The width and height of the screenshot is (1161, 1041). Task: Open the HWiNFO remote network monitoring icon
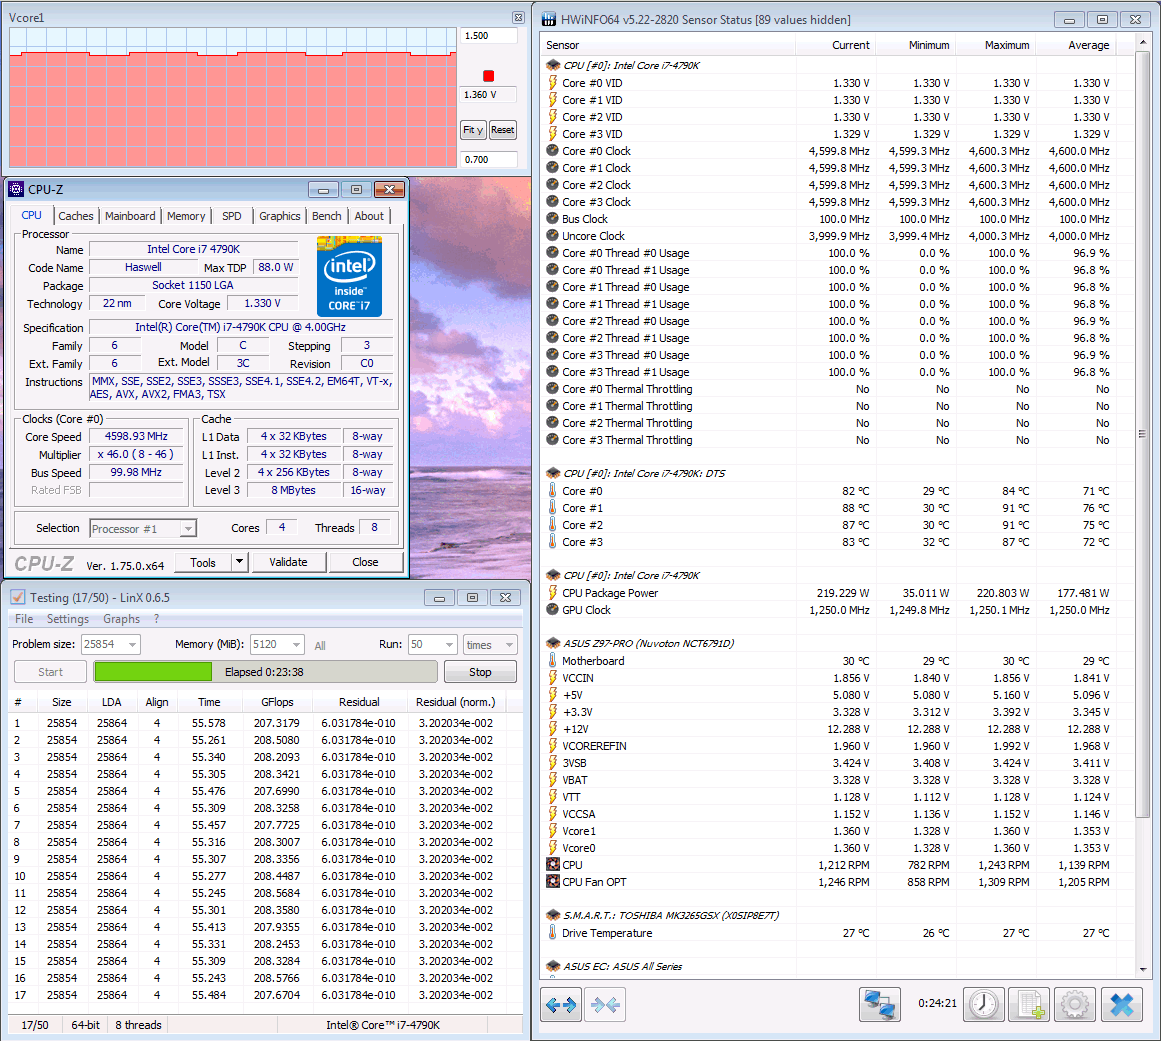(880, 1005)
